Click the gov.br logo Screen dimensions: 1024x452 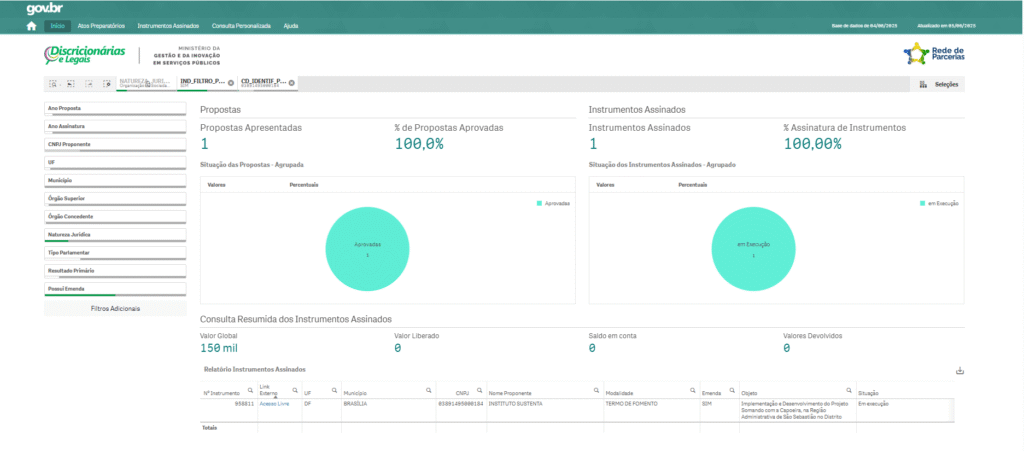click(x=44, y=9)
